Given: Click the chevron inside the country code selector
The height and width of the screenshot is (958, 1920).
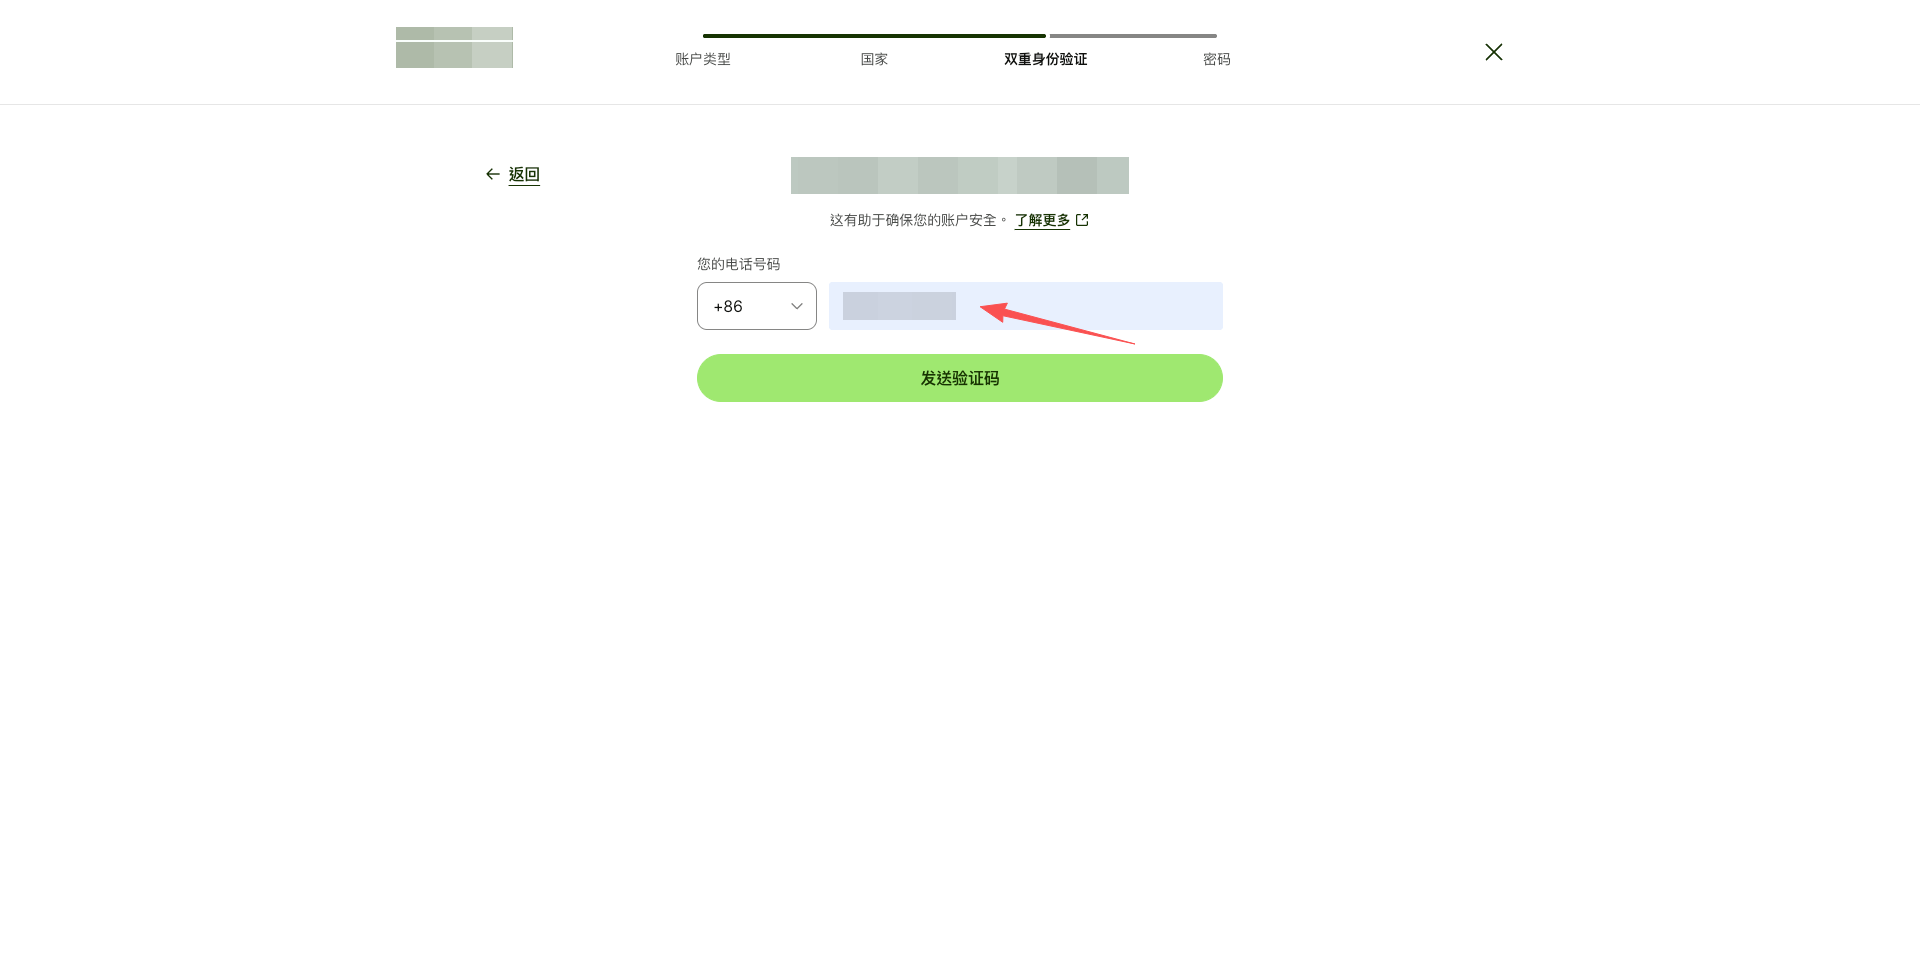Looking at the screenshot, I should click(x=796, y=306).
